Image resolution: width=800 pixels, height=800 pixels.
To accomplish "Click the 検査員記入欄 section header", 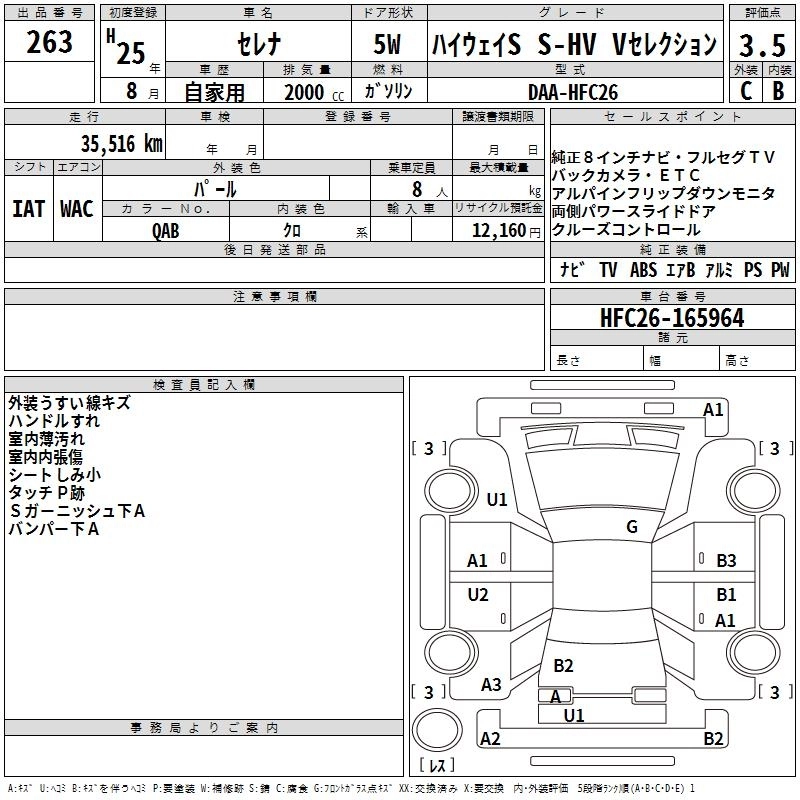I will [204, 385].
